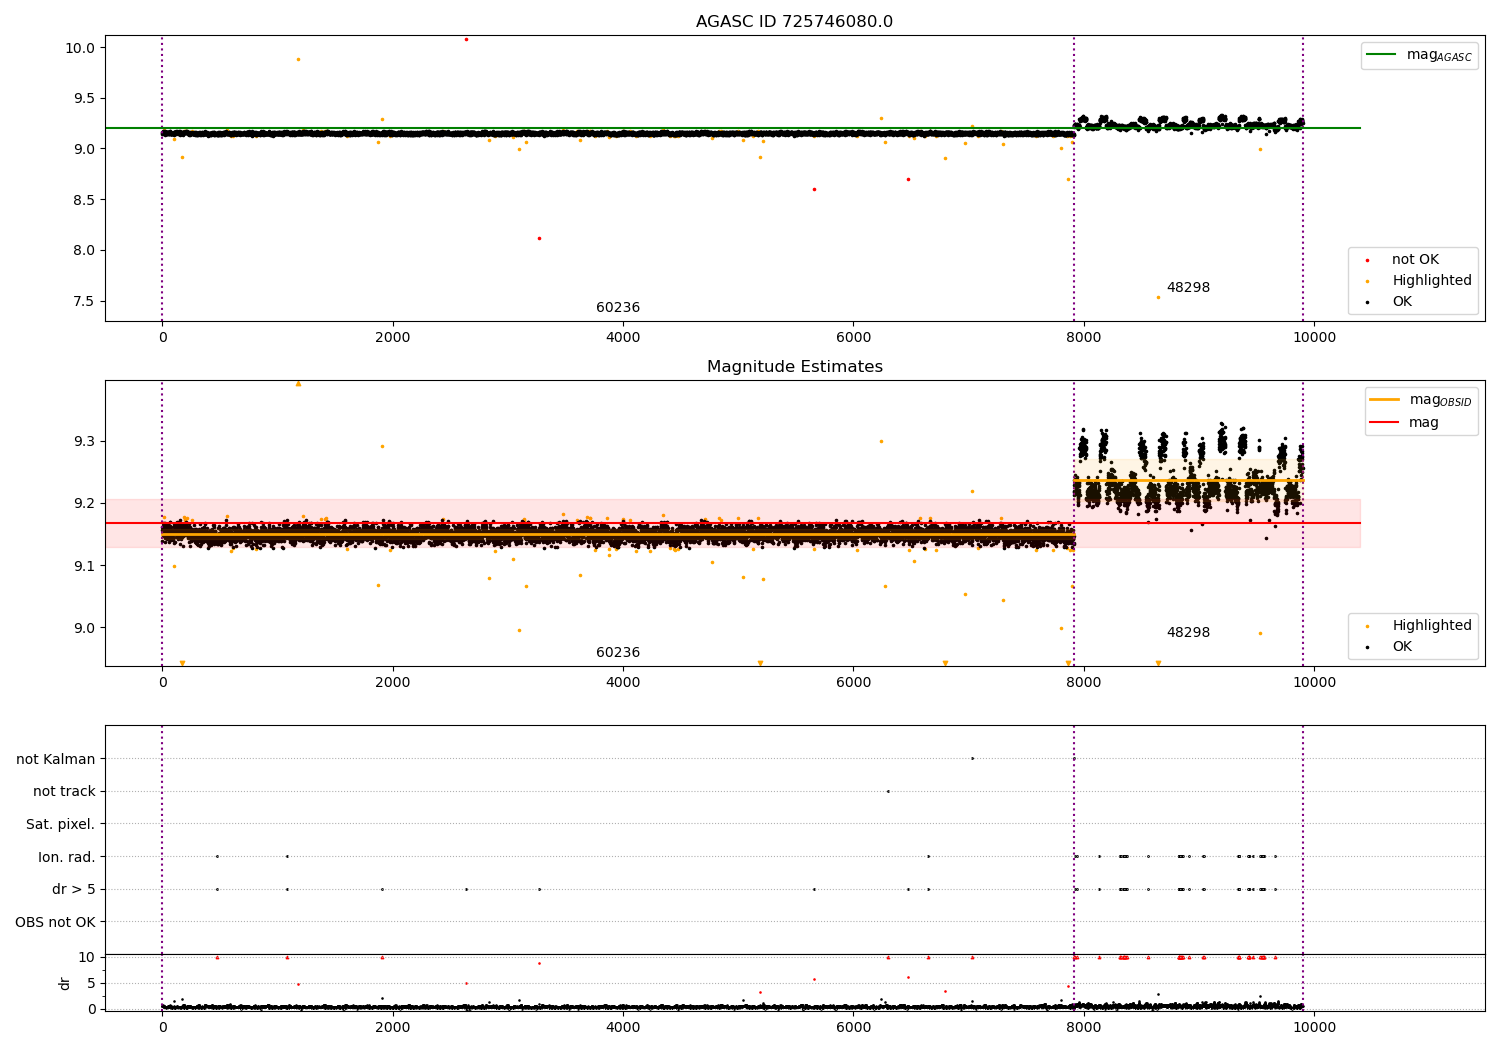The width and height of the screenshot is (1500, 1050).
Task: Click the 'Ion. rad.' row label
Action: click(67, 857)
